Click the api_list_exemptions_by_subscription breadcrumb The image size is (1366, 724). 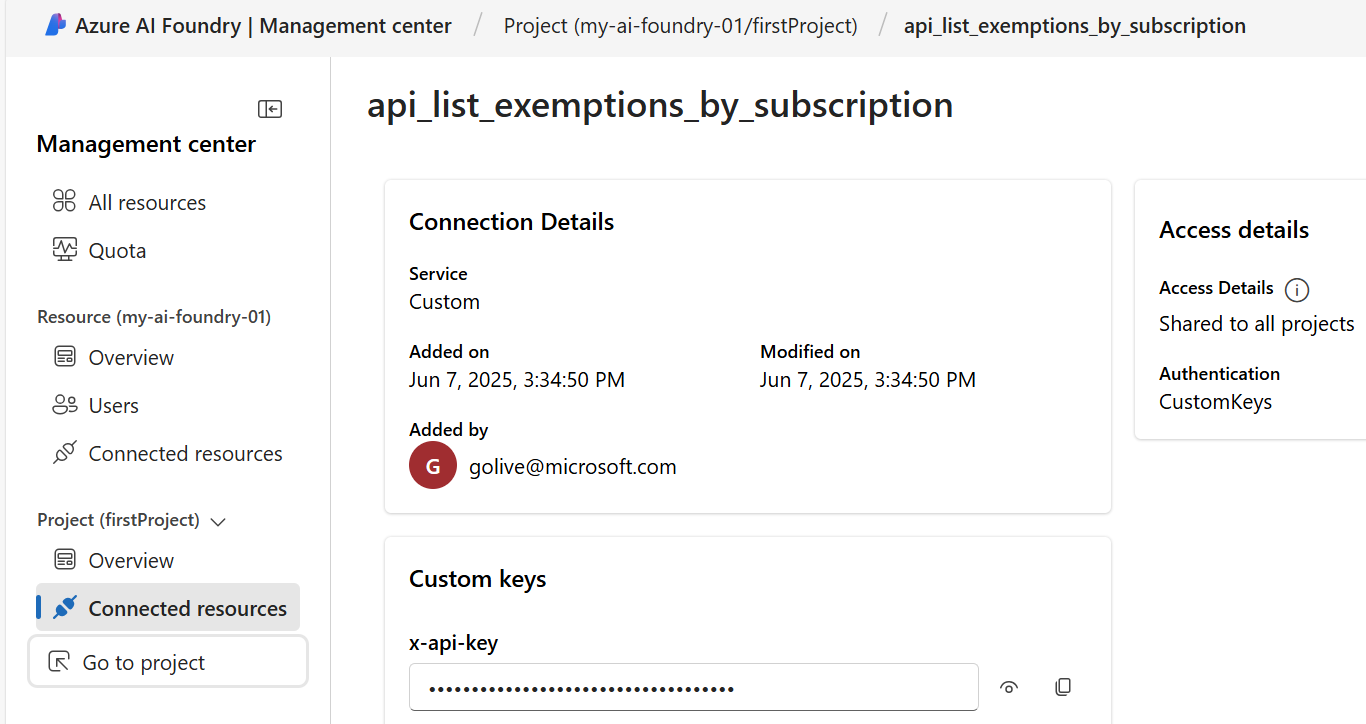(1075, 26)
